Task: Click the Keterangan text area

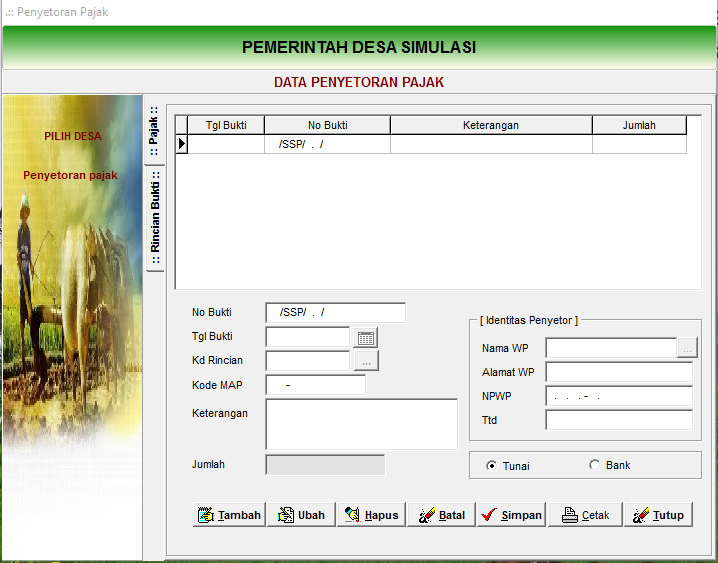Action: coord(361,424)
